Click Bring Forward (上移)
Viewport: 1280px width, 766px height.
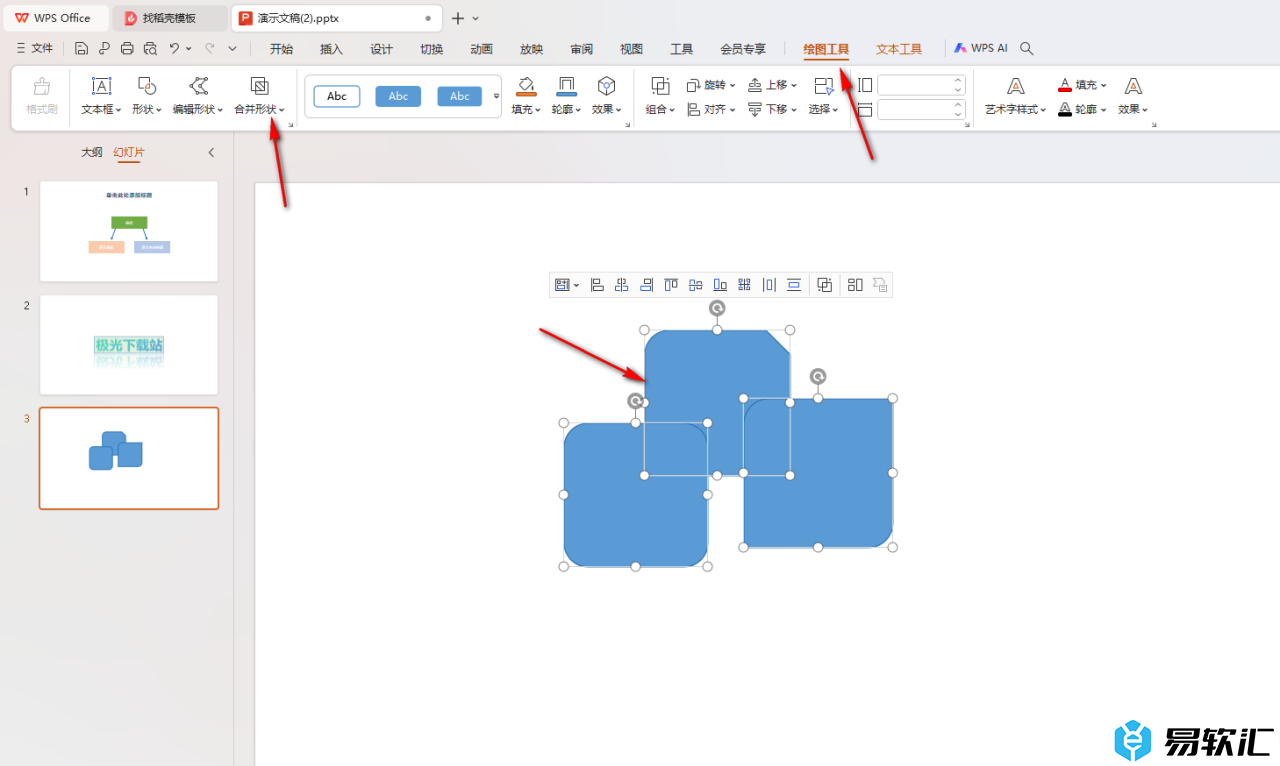pos(772,86)
